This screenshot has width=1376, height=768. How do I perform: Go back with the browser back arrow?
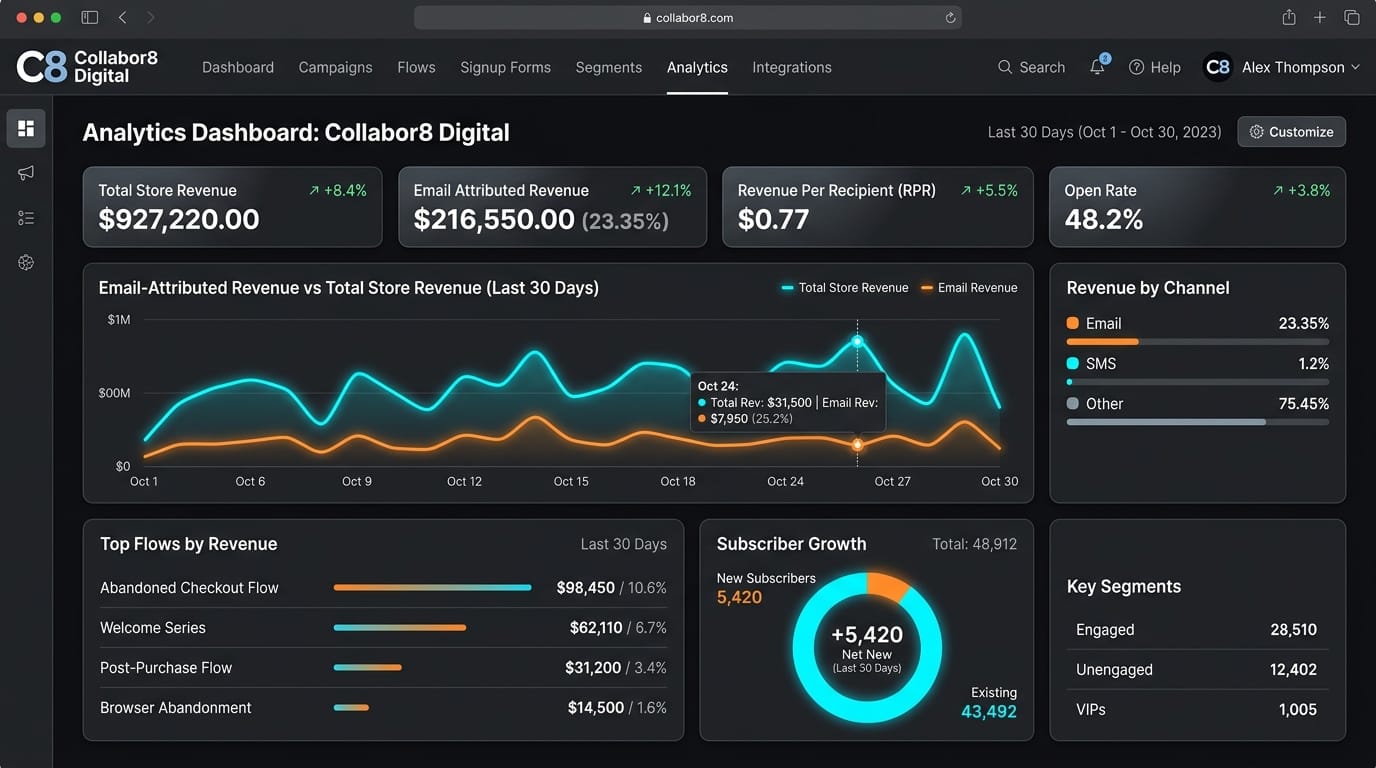pyautogui.click(x=122, y=18)
